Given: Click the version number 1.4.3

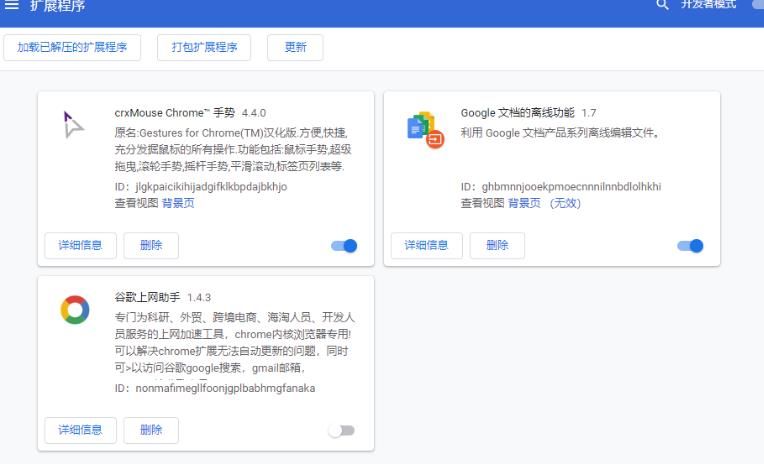Looking at the screenshot, I should [199, 298].
